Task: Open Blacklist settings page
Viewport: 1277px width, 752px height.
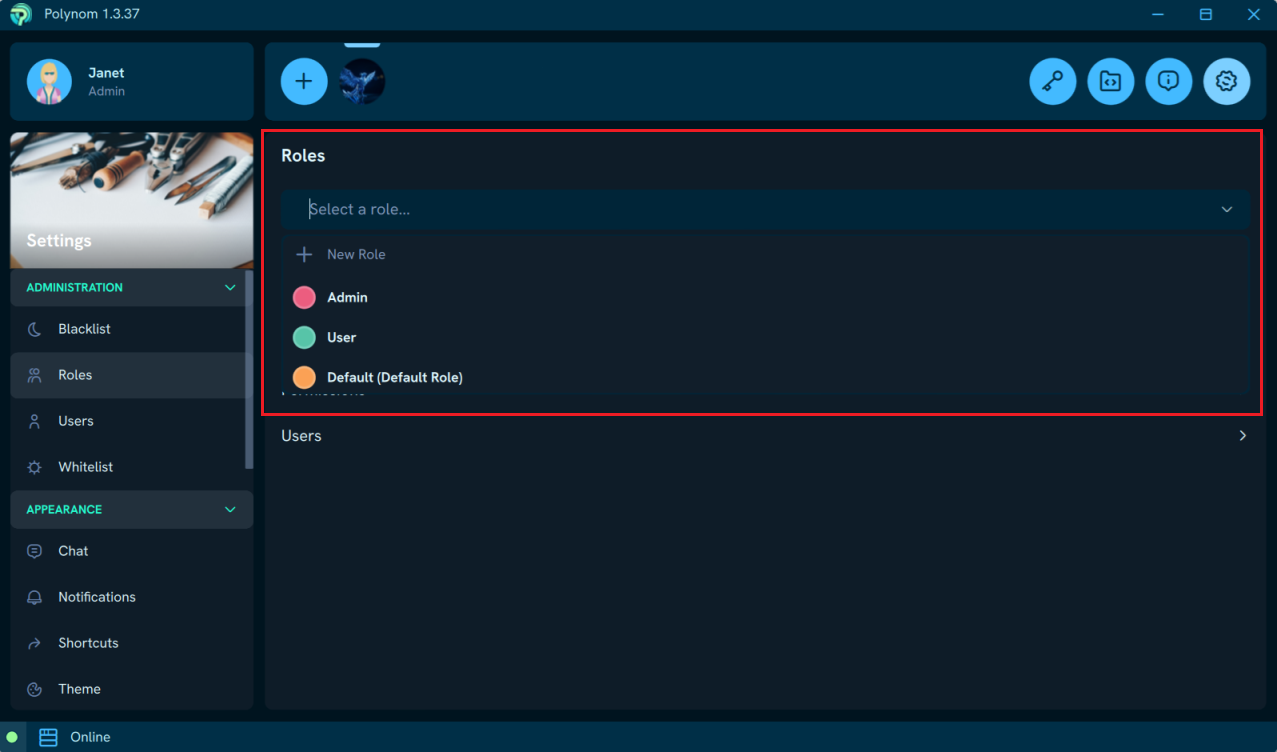Action: 84,329
